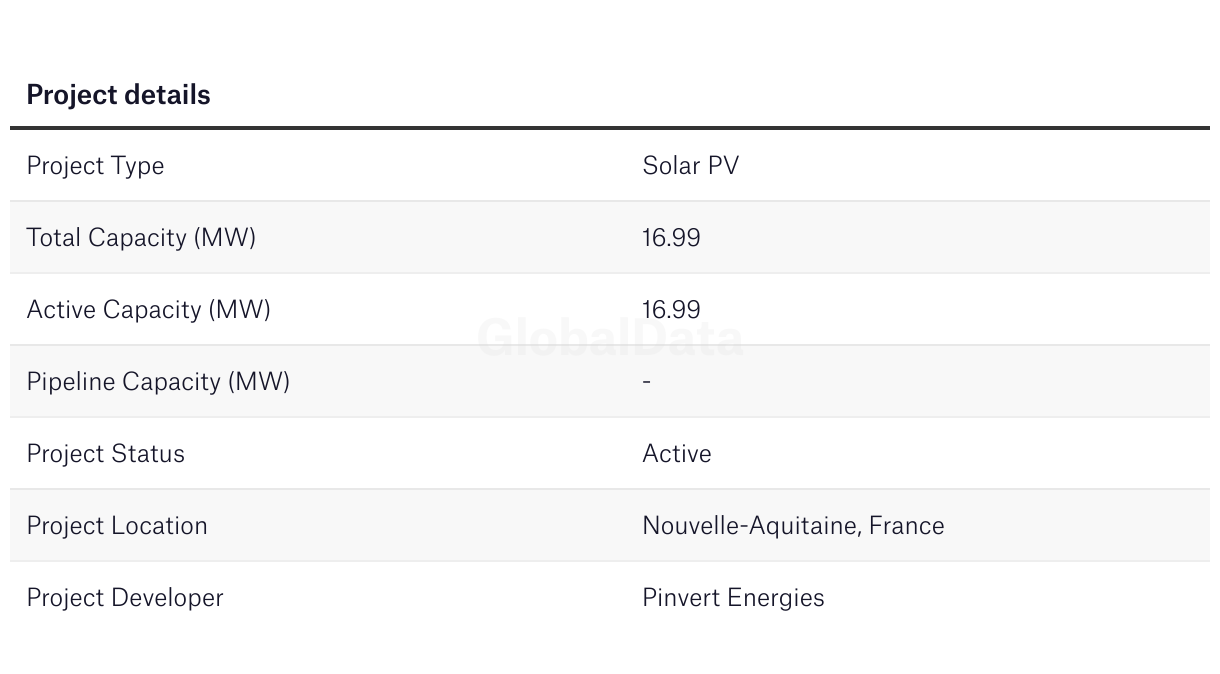The image size is (1220, 674).
Task: Click the Project Type label
Action: tap(95, 166)
